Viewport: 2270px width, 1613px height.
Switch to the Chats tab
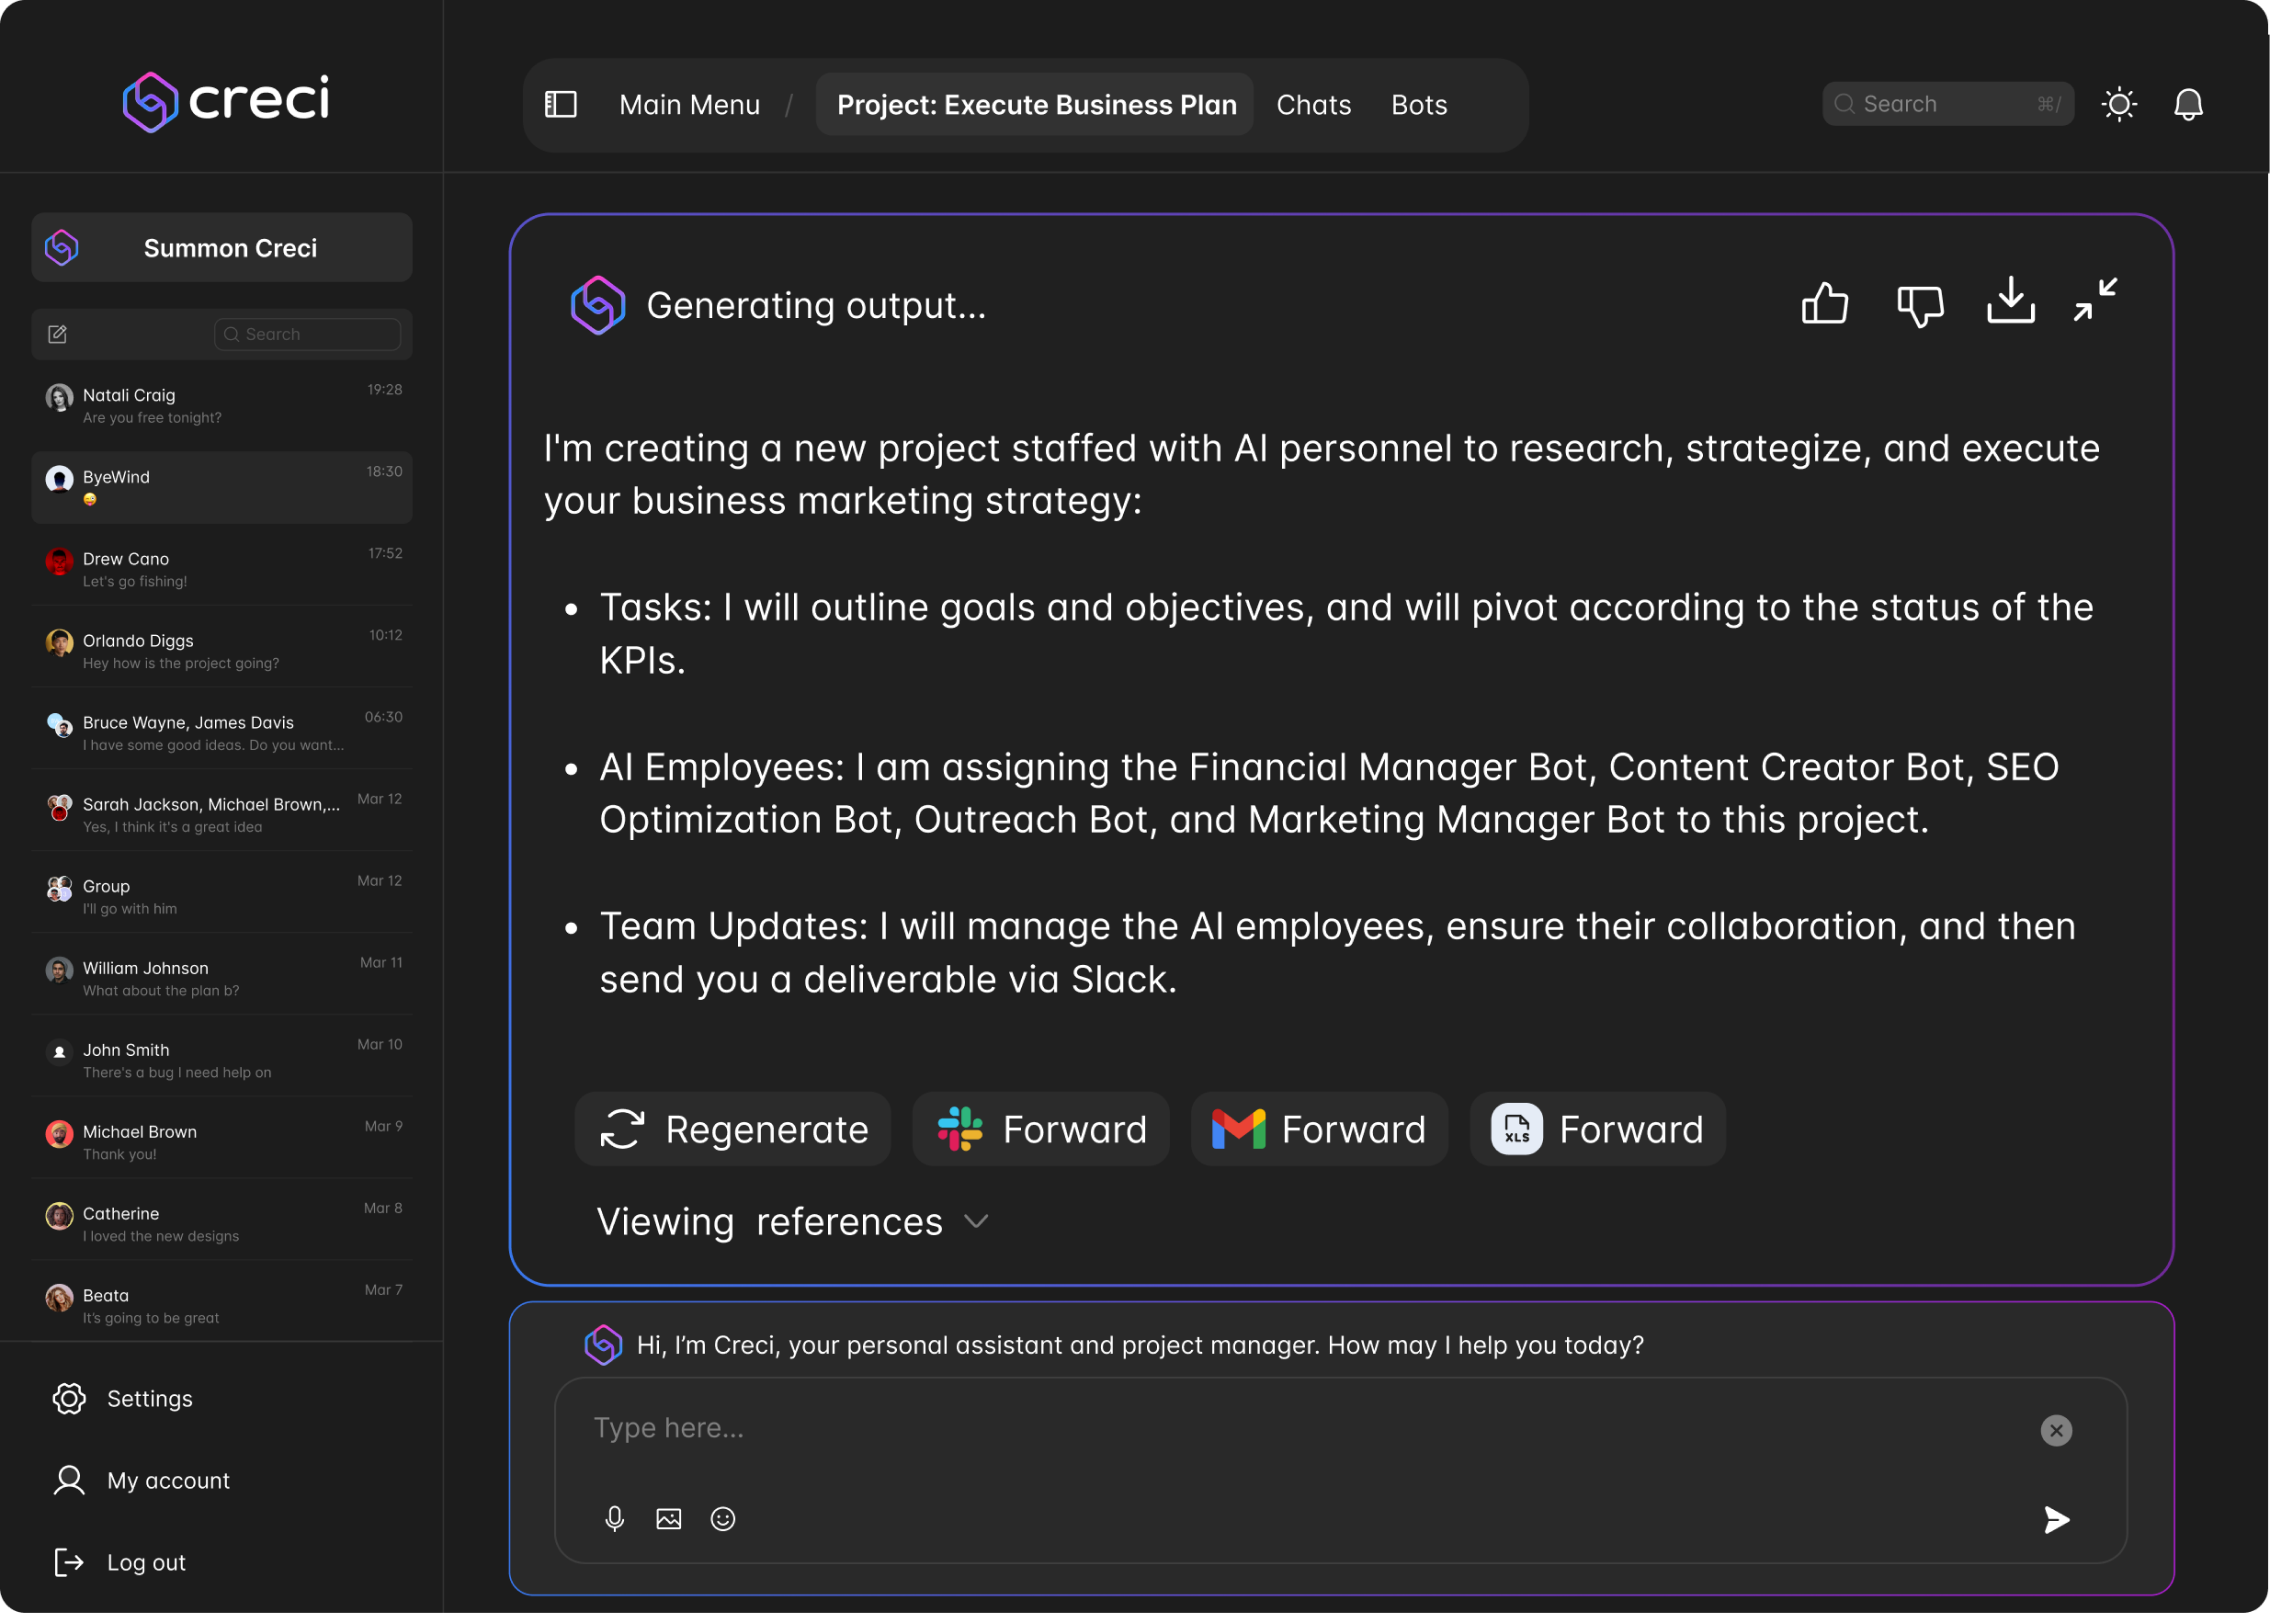[1313, 105]
